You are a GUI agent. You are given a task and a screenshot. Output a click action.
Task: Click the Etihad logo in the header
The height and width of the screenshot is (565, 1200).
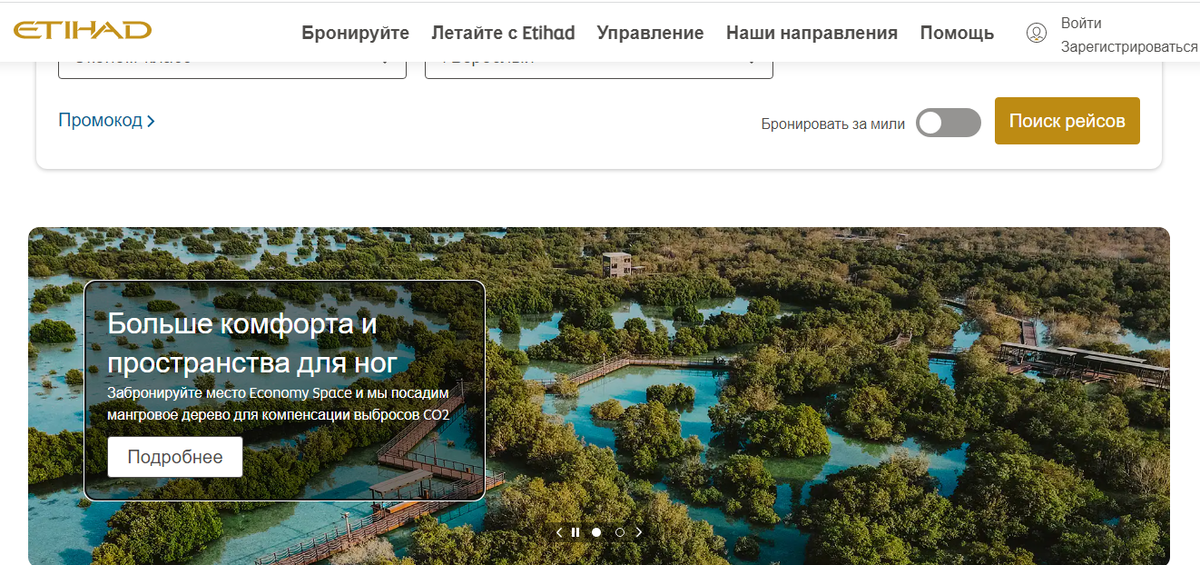[x=82, y=30]
